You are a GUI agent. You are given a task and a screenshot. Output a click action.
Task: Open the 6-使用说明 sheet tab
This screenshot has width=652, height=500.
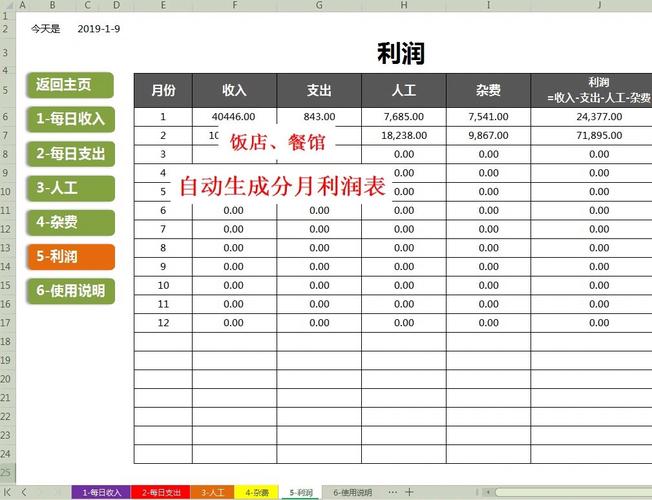(352, 492)
